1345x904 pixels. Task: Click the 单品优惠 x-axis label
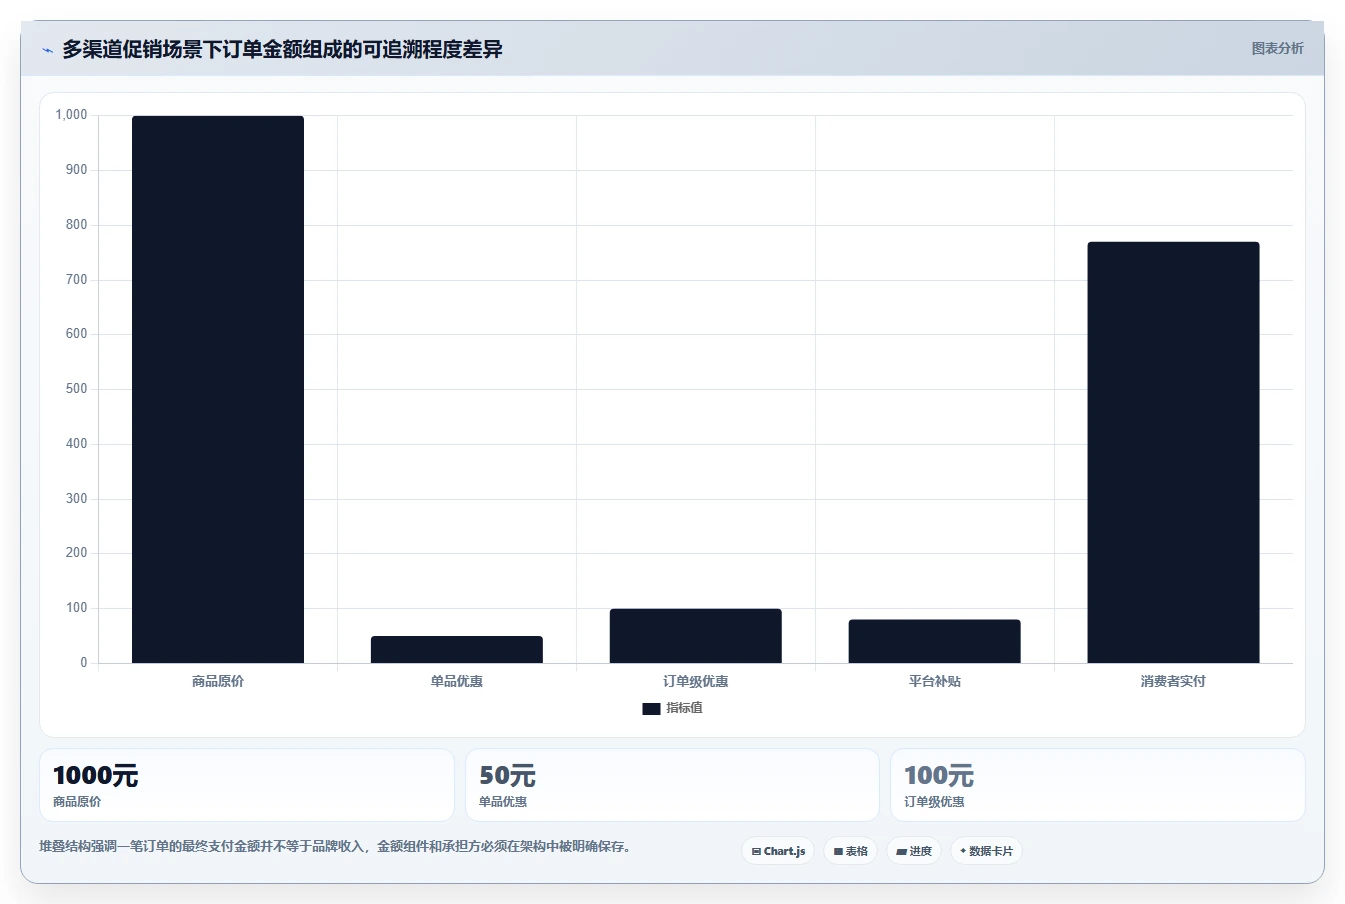457,681
